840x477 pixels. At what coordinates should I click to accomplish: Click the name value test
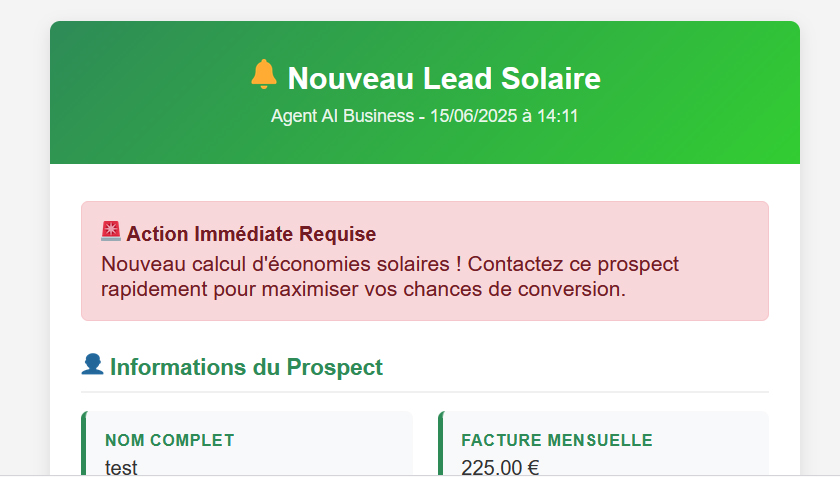click(x=121, y=467)
